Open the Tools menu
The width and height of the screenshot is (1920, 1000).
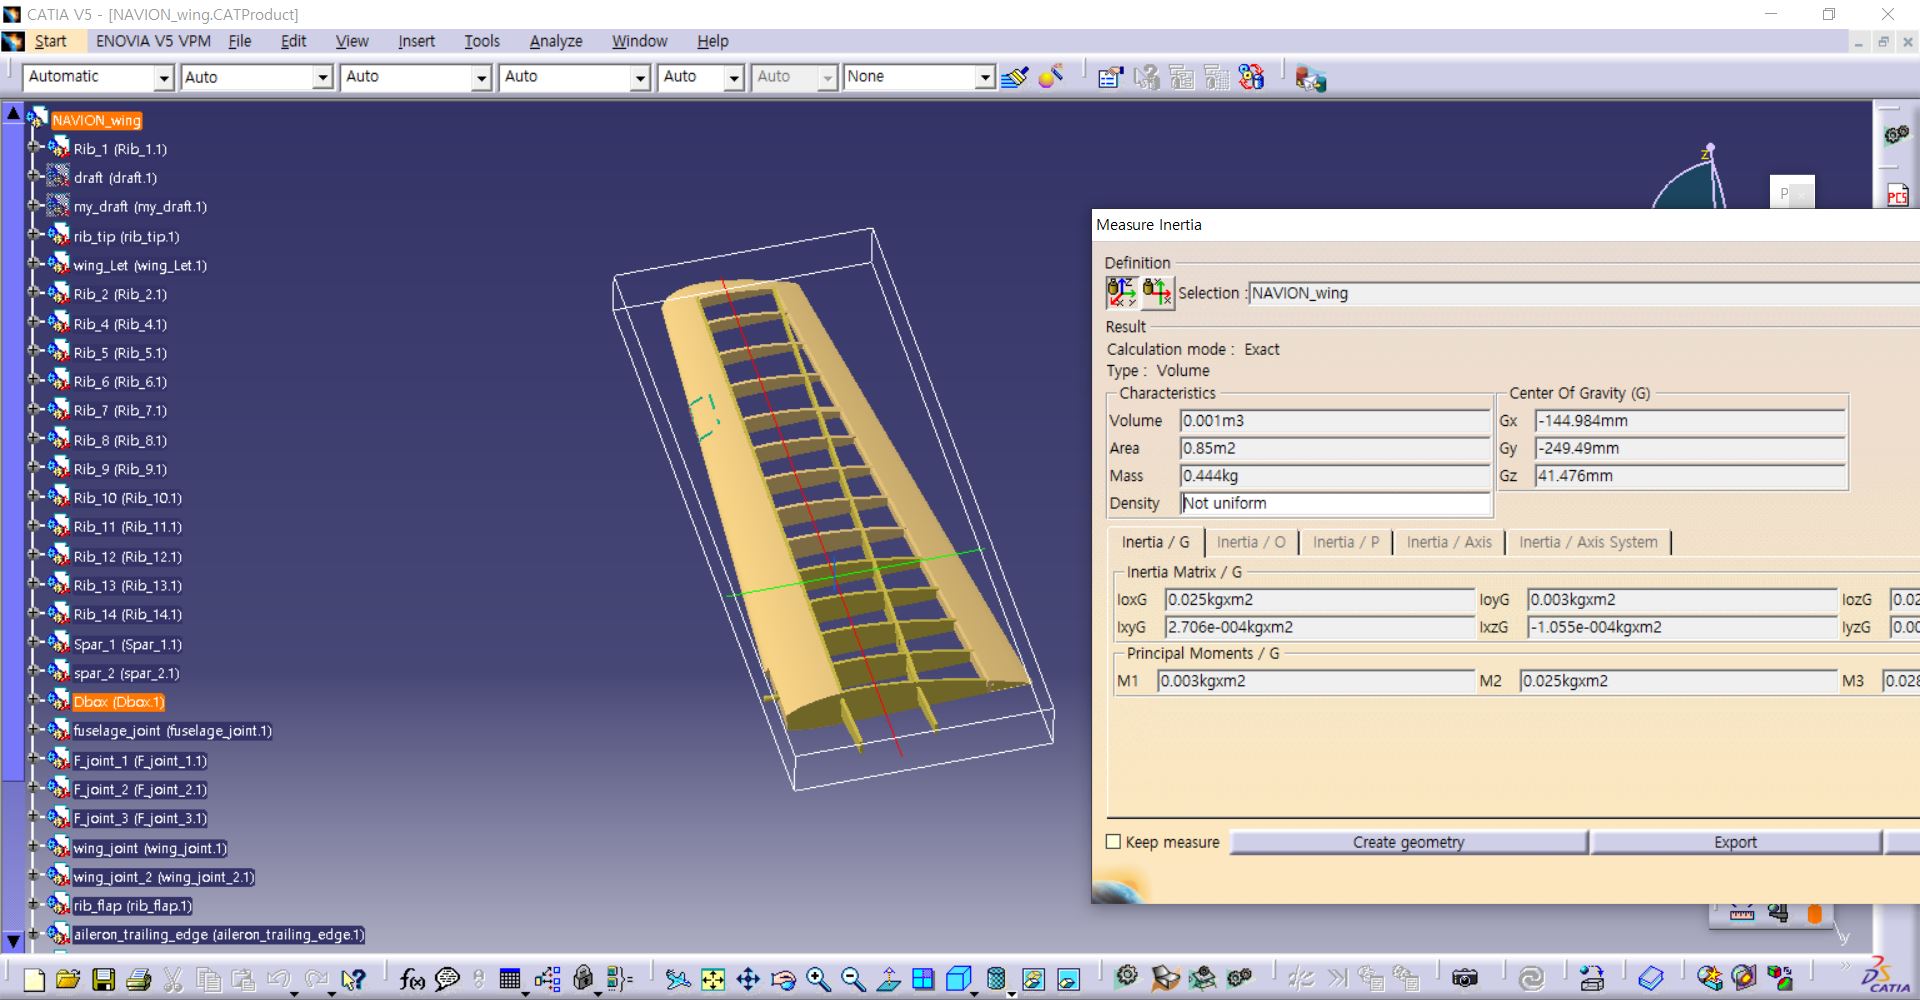481,41
